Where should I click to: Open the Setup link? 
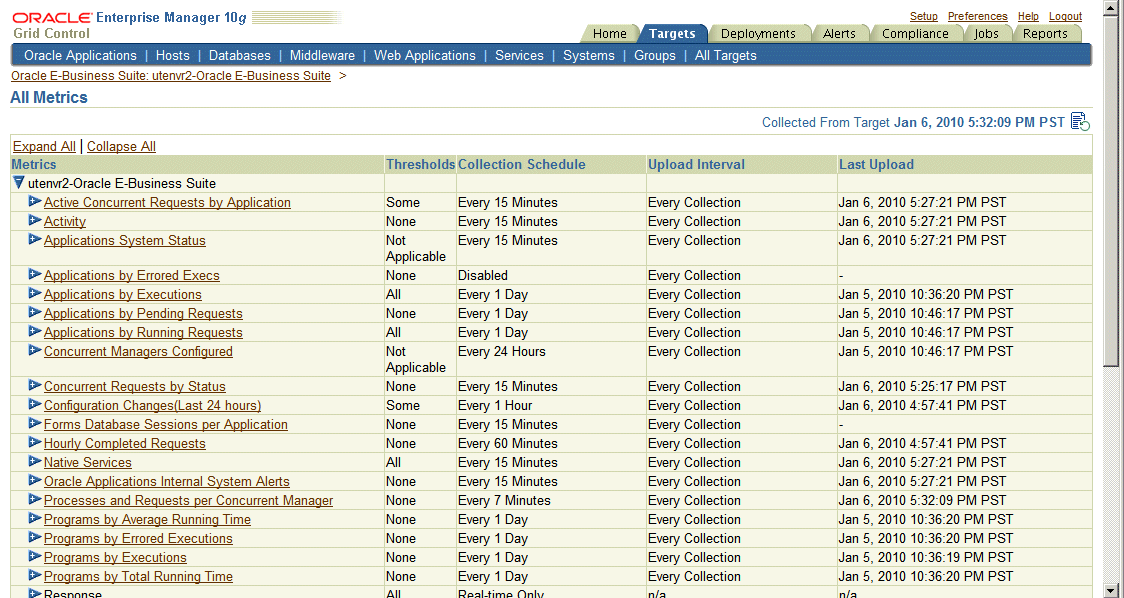pos(924,16)
